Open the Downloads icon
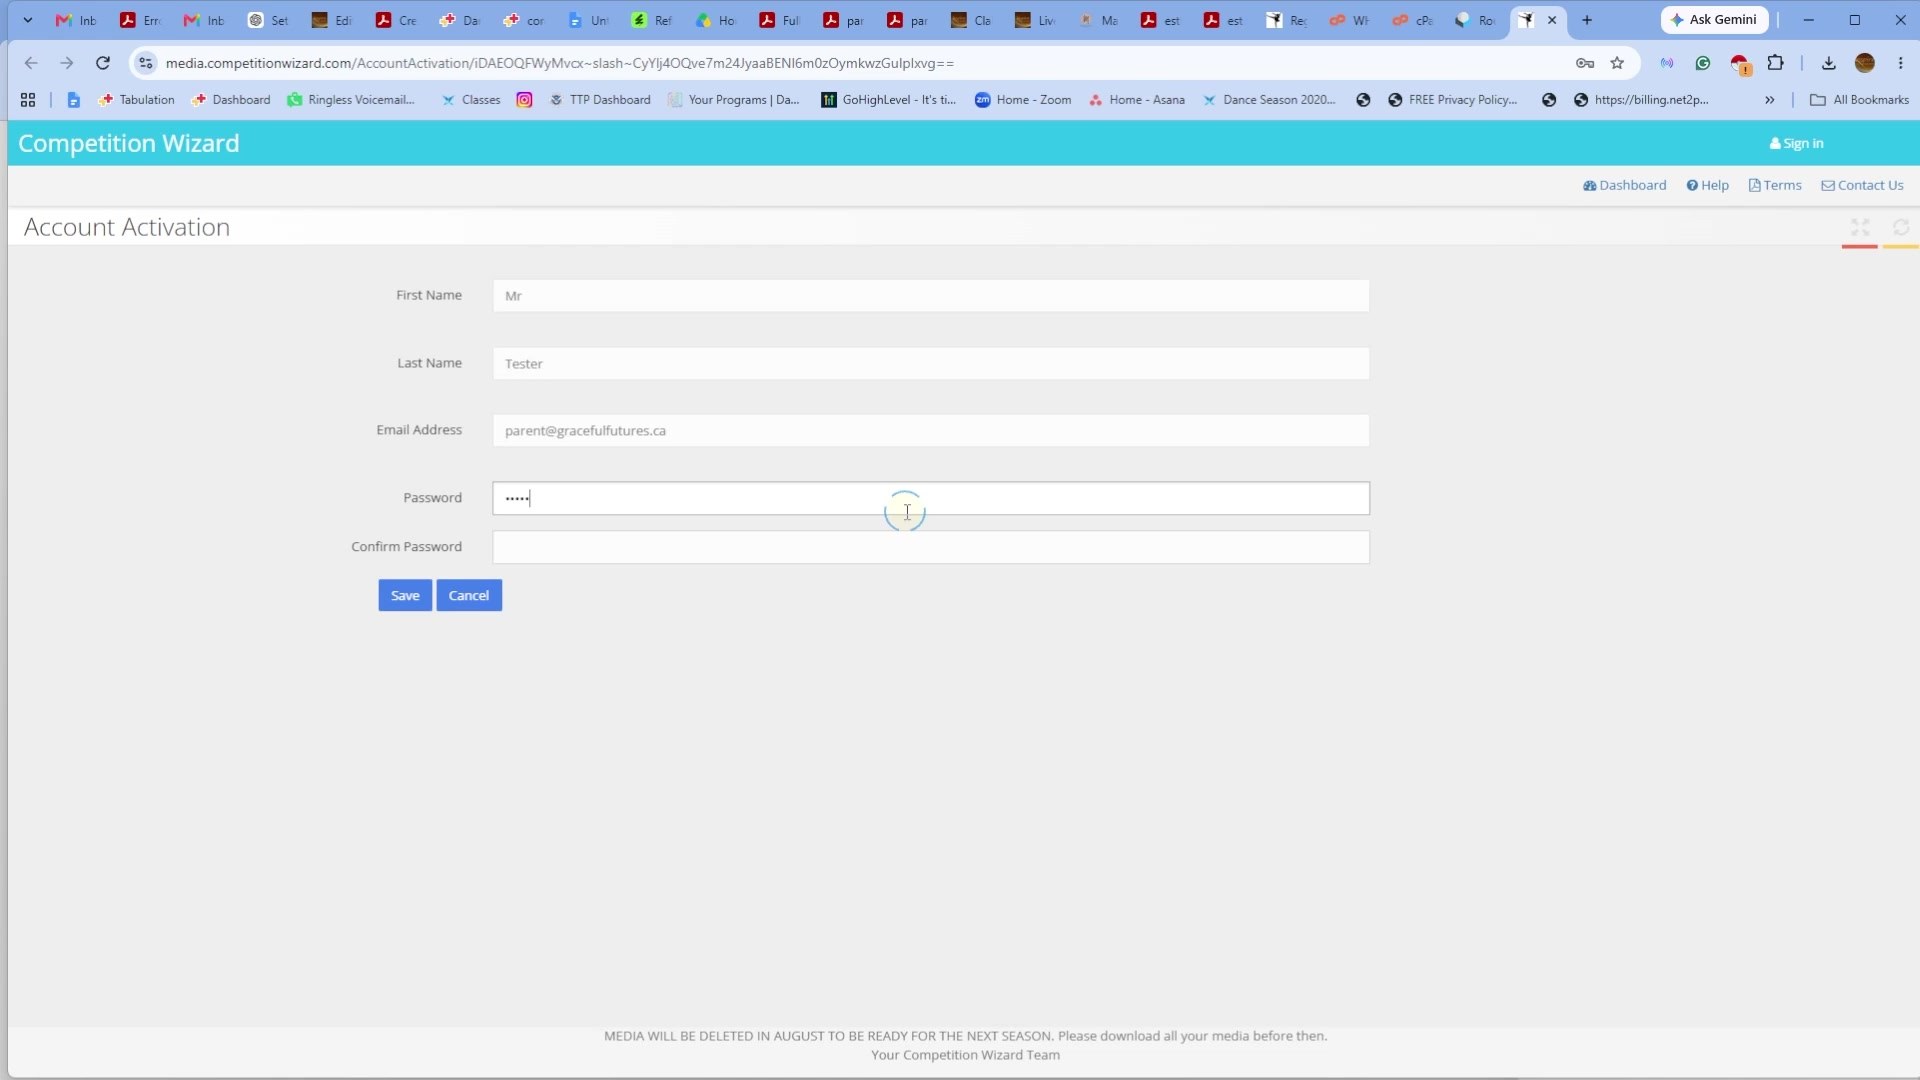This screenshot has height=1080, width=1920. tap(1828, 63)
